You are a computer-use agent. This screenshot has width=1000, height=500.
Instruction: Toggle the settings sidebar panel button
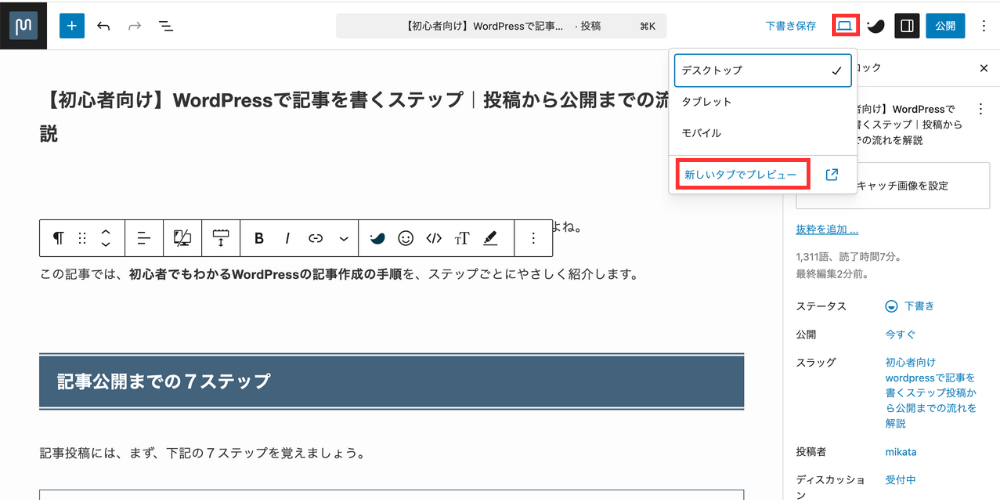(x=907, y=26)
